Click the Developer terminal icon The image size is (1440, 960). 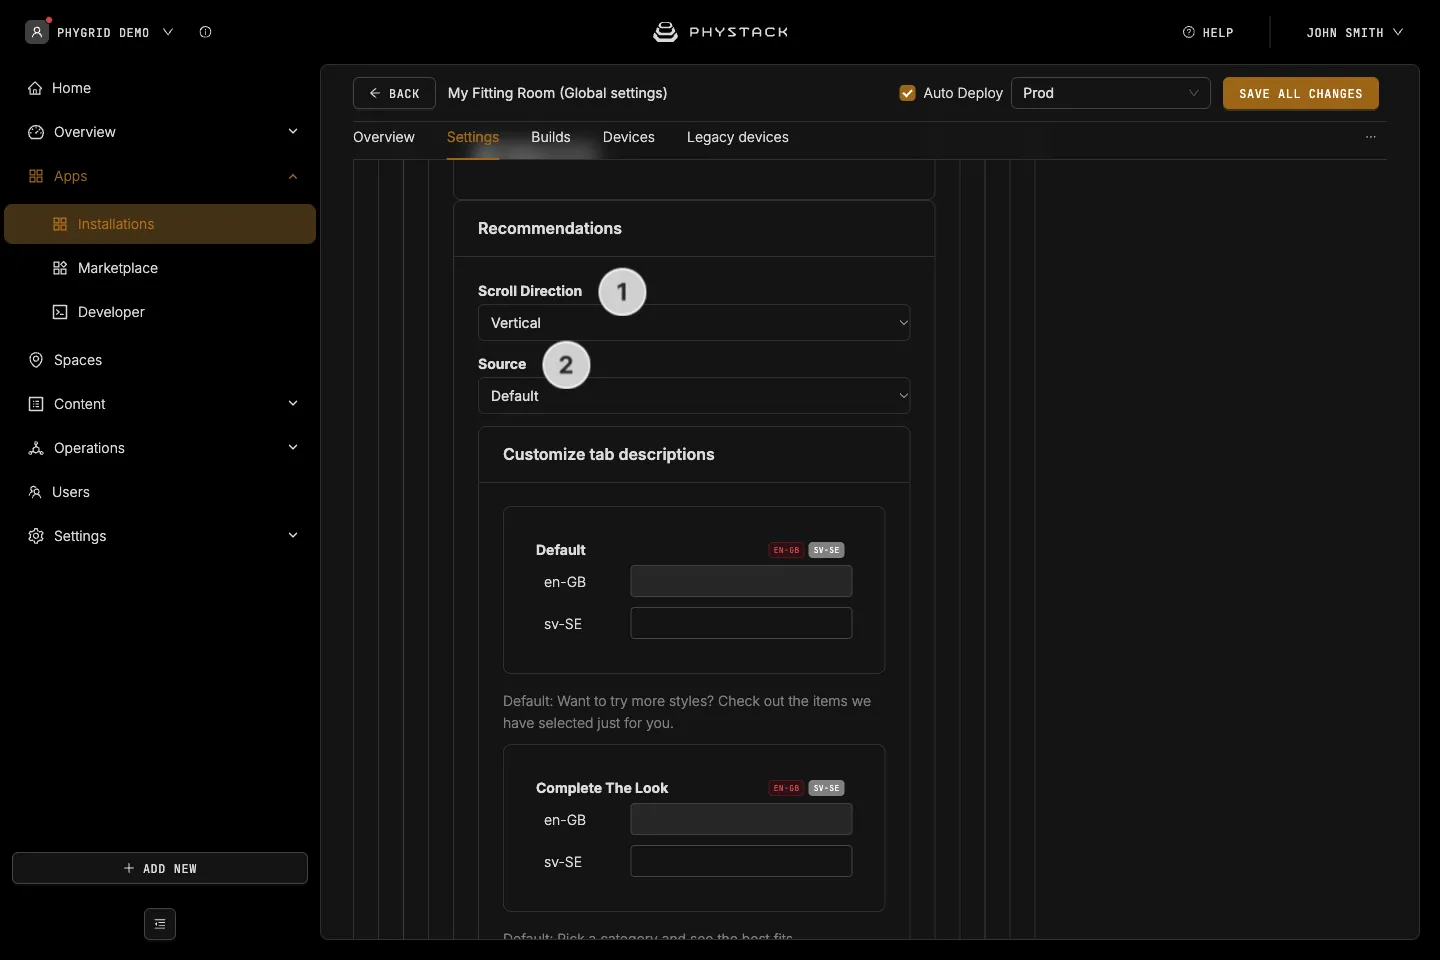point(60,312)
